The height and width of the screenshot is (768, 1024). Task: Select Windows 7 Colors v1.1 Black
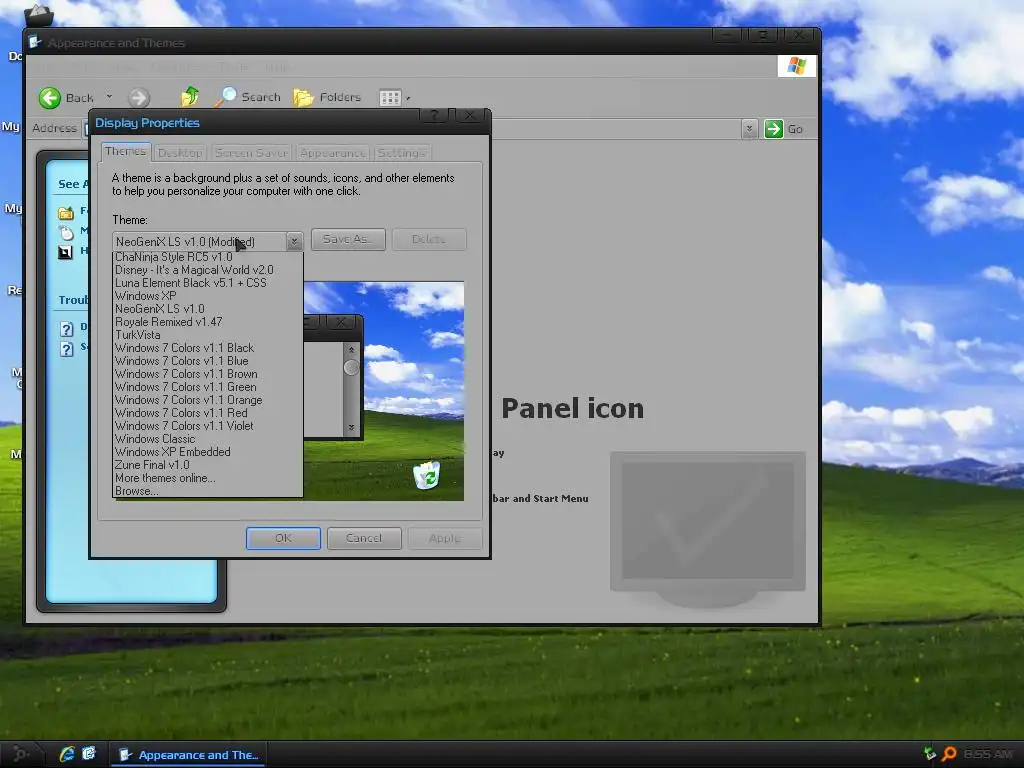[x=208, y=348]
